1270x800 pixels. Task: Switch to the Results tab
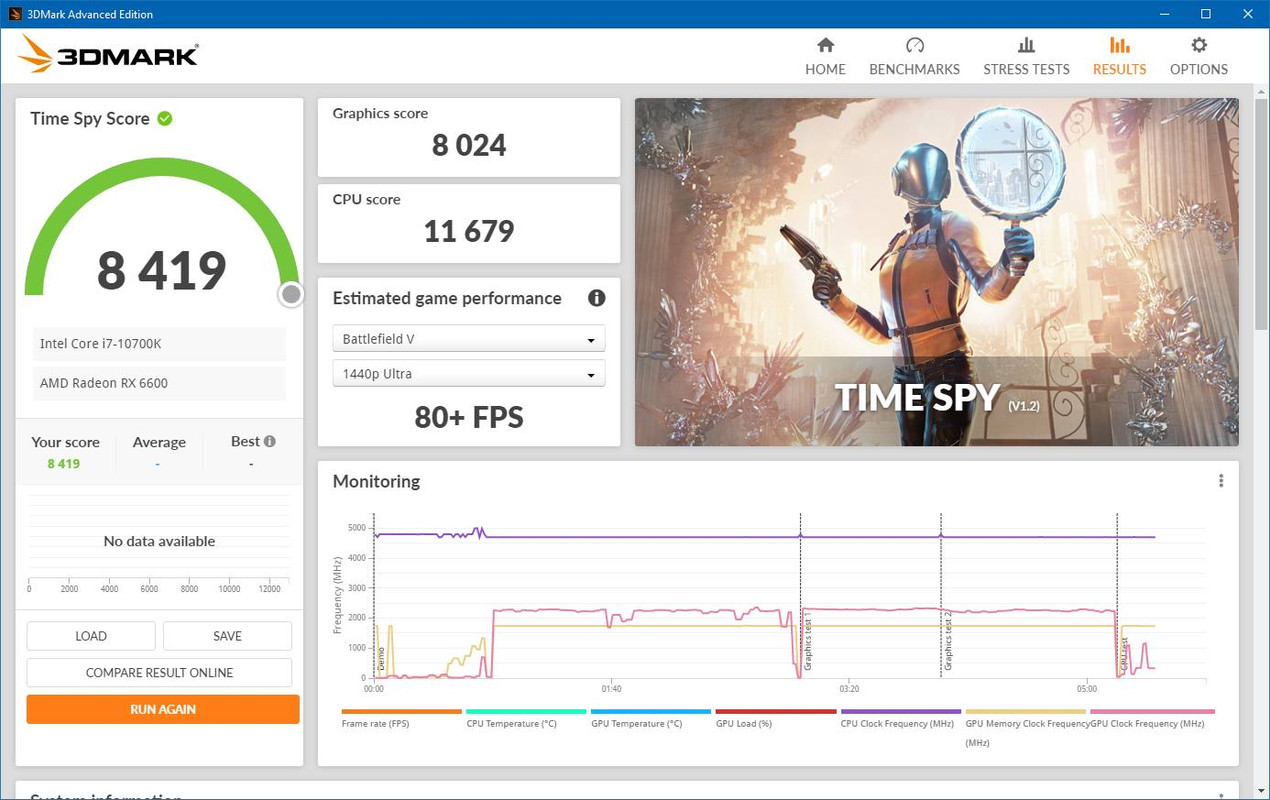click(x=1119, y=56)
